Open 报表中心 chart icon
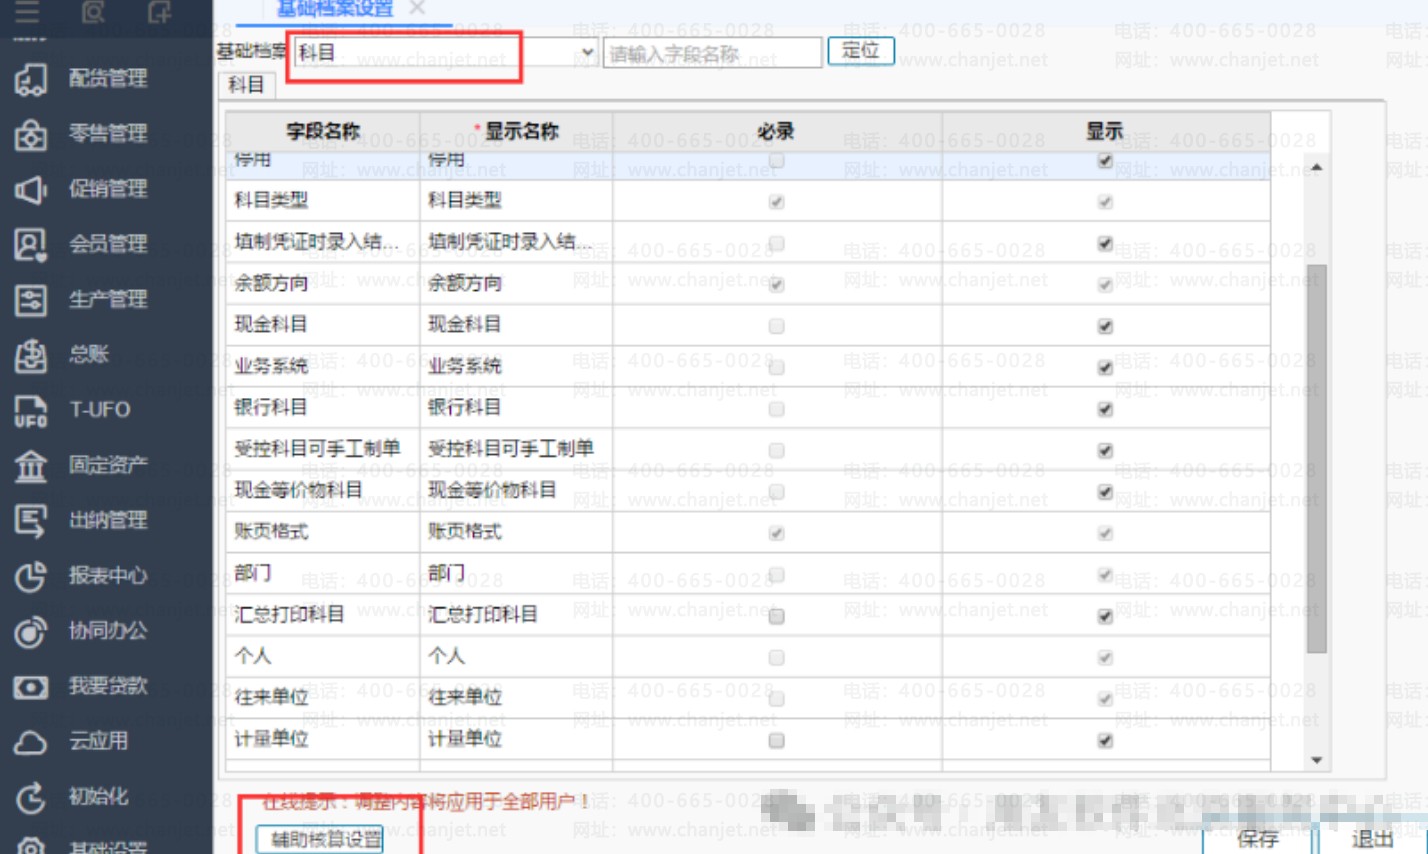The image size is (1428, 854). tap(30, 576)
